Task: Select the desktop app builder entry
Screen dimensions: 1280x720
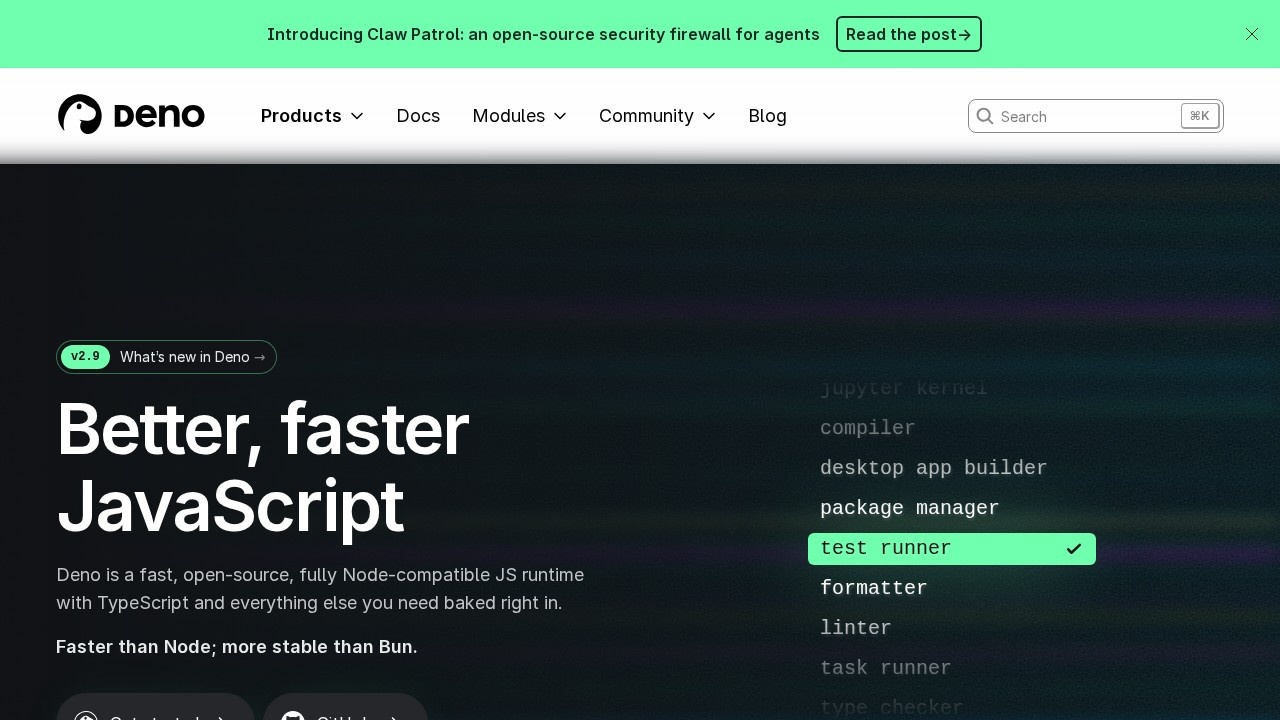Action: [x=934, y=468]
